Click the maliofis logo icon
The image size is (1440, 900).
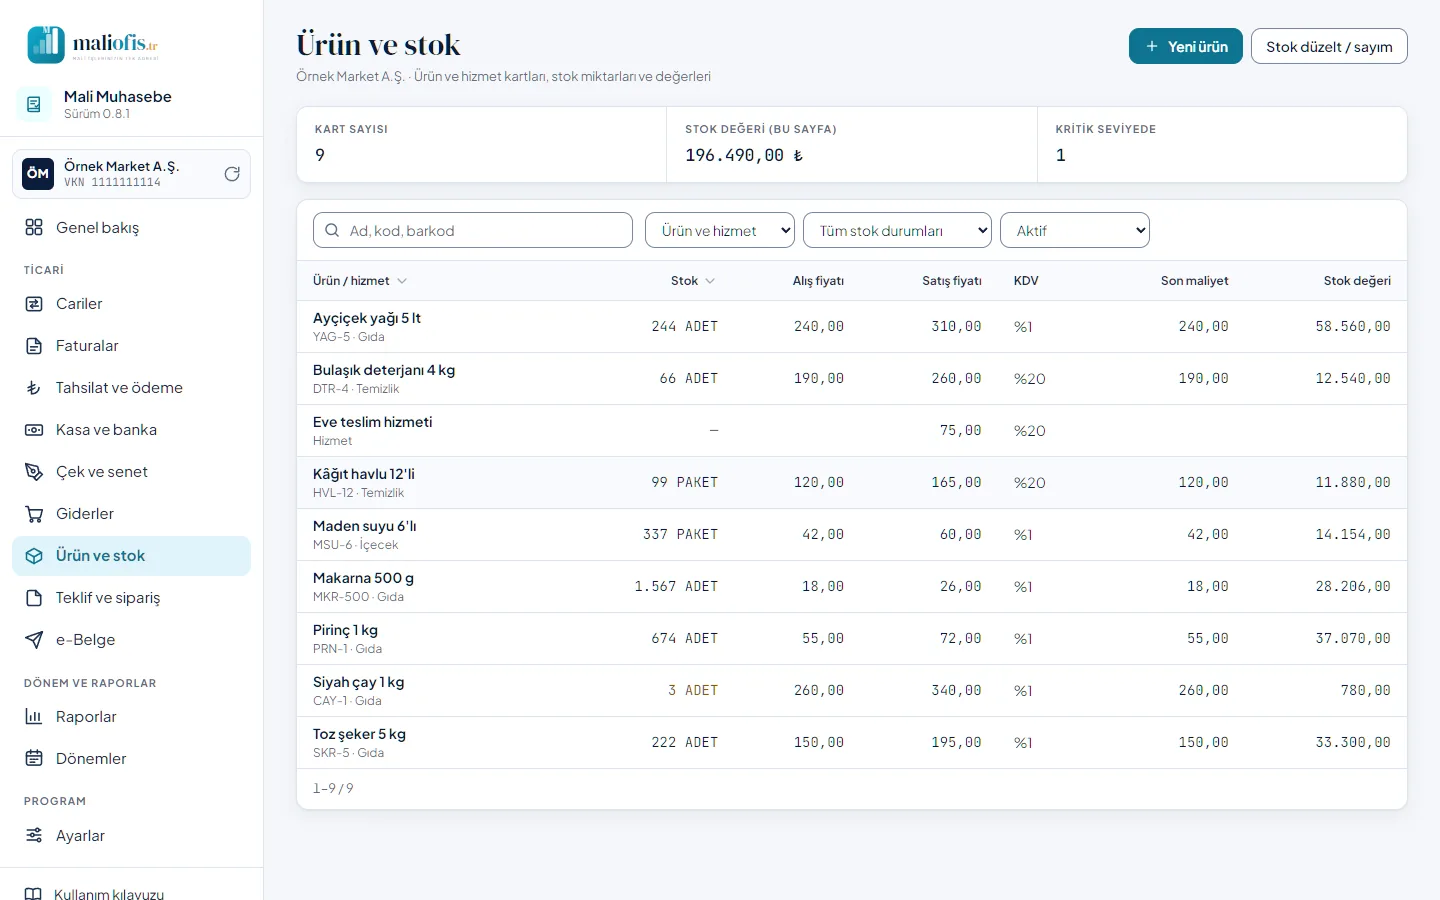tap(46, 45)
